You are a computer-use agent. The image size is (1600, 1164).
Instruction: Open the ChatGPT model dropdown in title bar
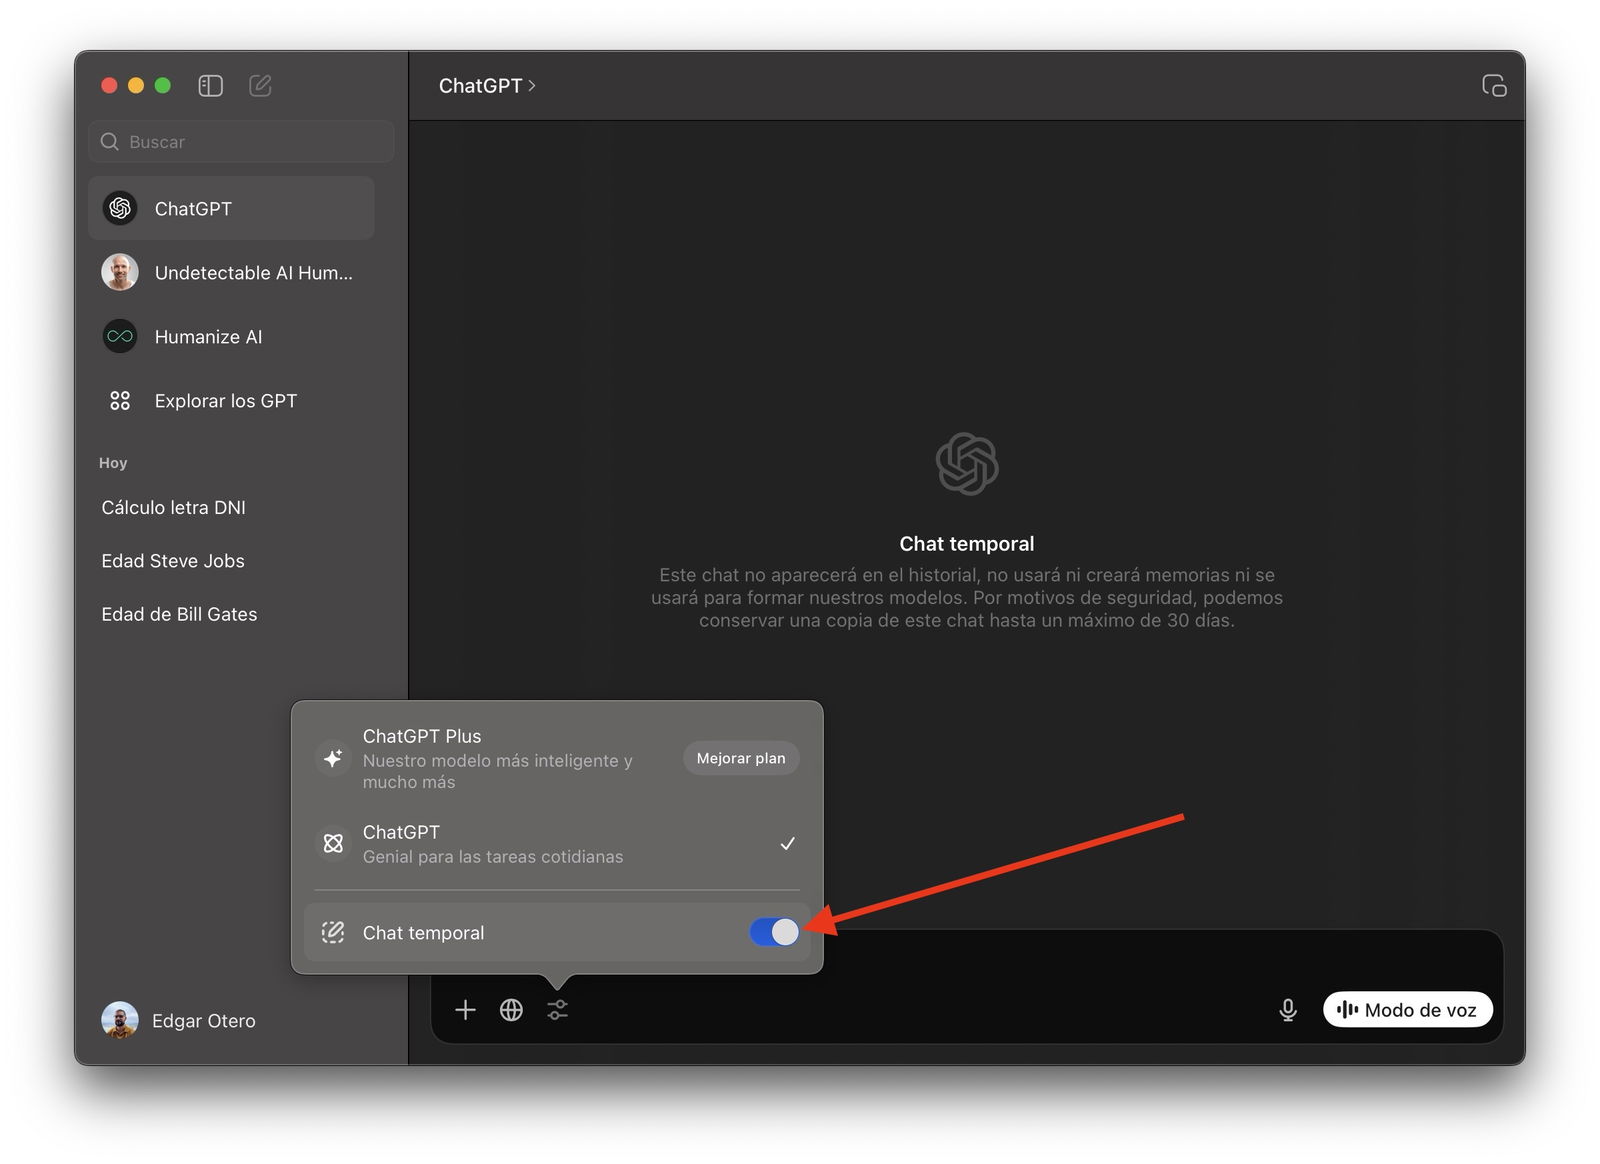(487, 86)
